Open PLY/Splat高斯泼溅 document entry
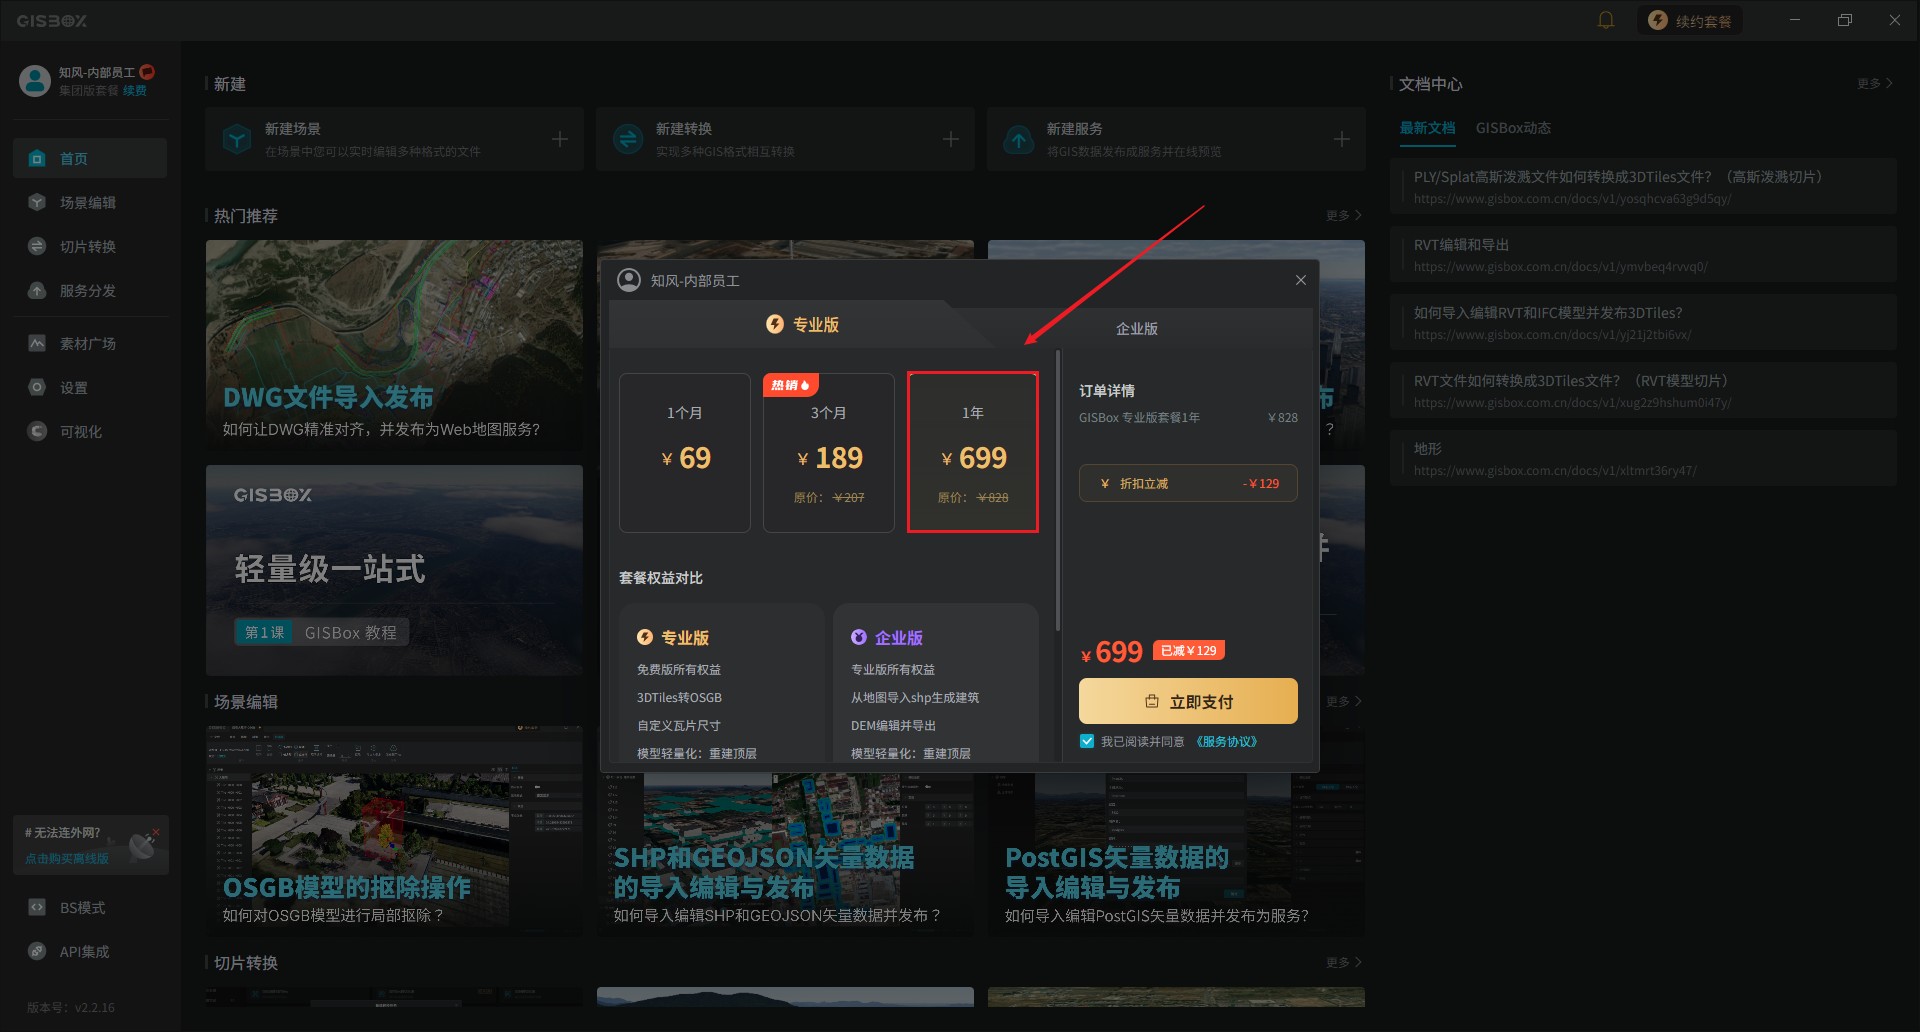Image resolution: width=1920 pixels, height=1032 pixels. click(1643, 187)
